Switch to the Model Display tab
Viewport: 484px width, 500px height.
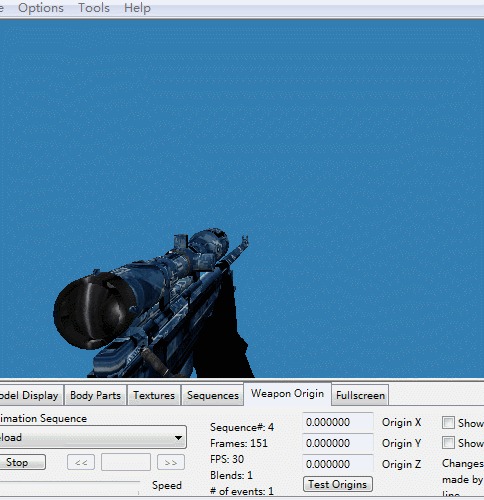pos(31,395)
